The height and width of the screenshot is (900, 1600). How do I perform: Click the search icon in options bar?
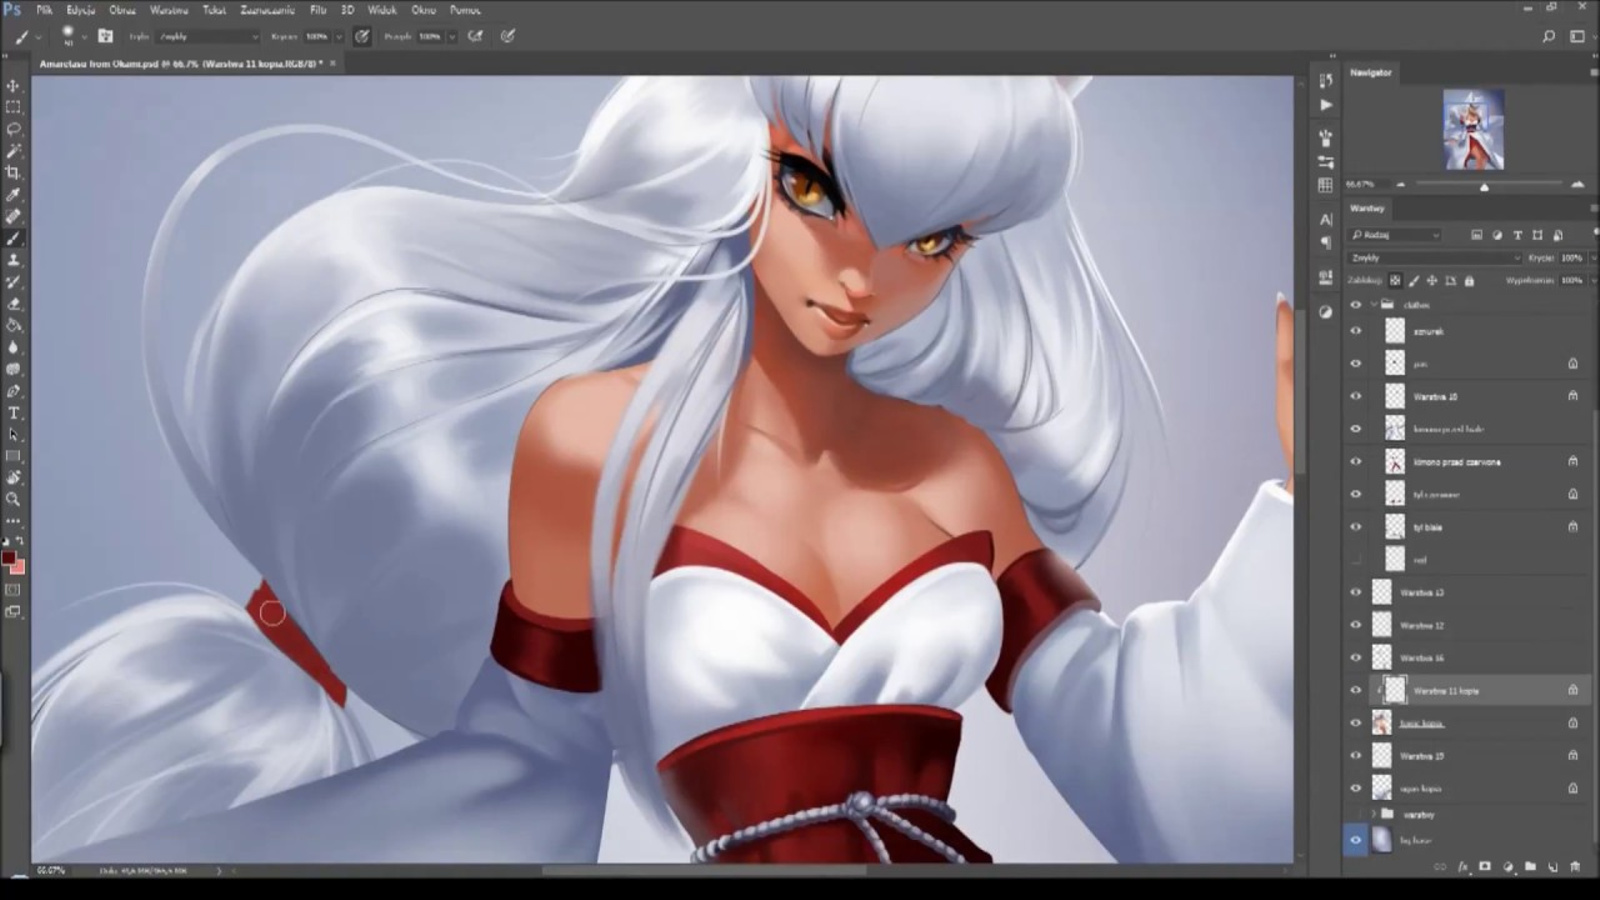point(1549,36)
